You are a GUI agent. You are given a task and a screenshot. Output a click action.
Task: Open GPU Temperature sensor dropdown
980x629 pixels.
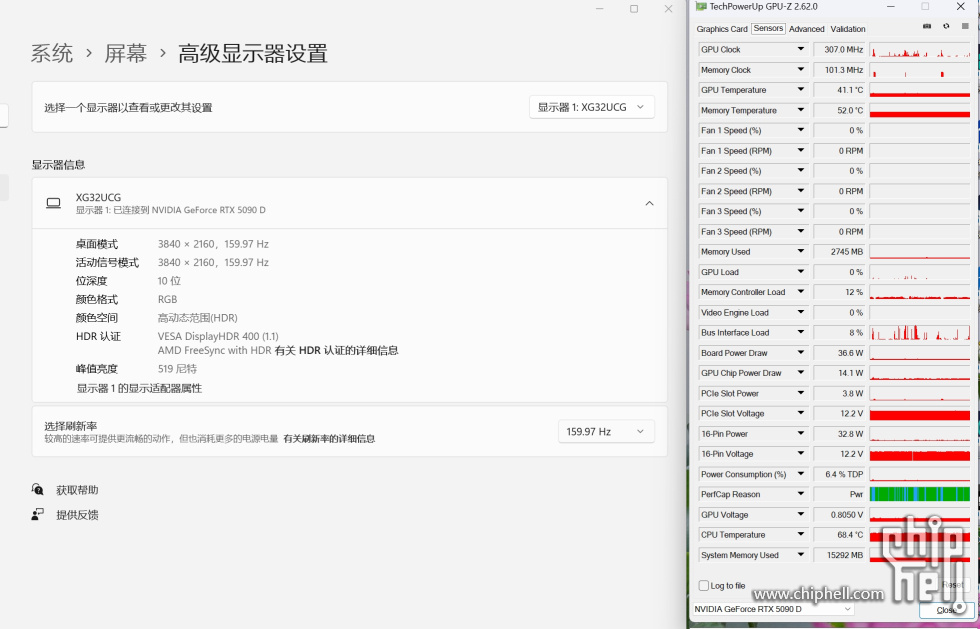click(x=800, y=90)
